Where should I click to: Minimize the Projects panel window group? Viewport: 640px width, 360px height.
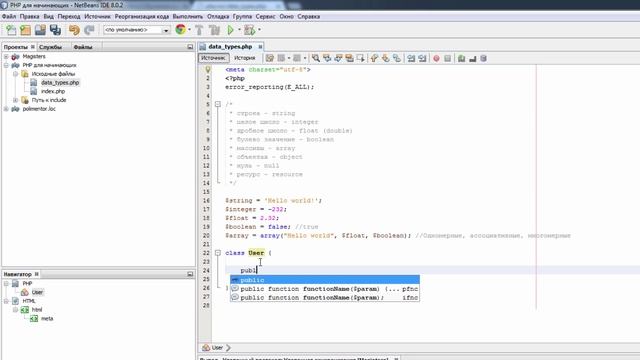(x=190, y=47)
